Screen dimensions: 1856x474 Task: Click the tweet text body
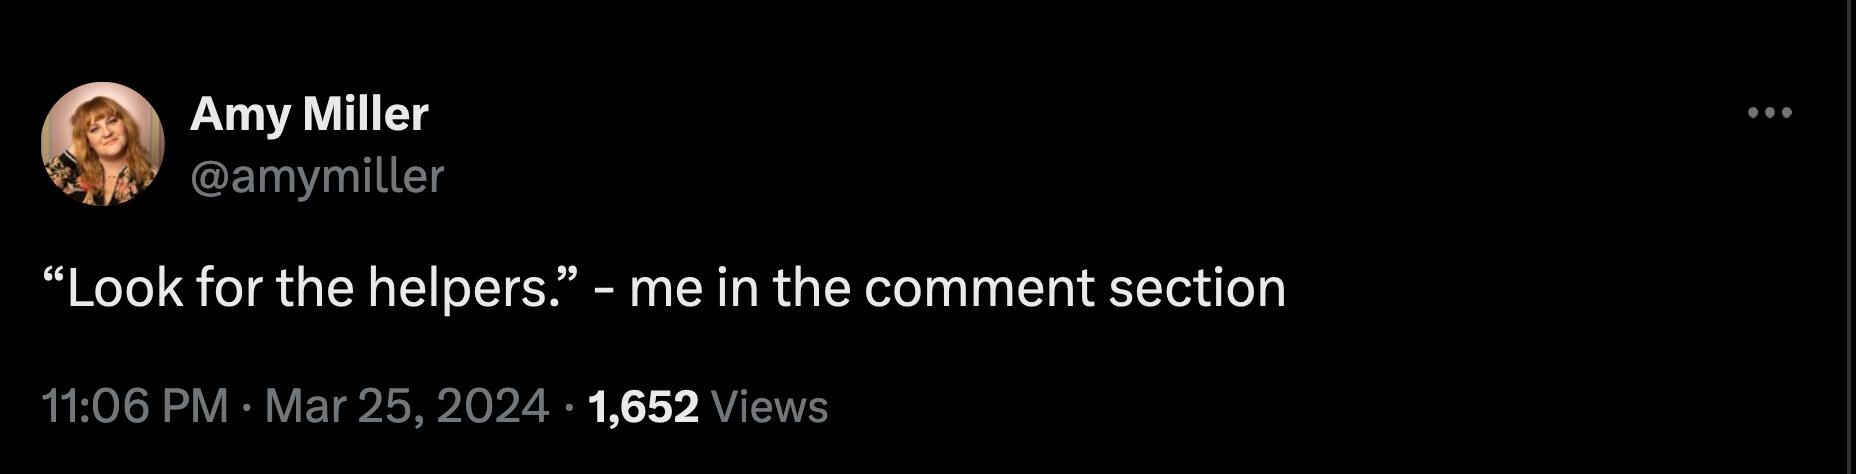pyautogui.click(x=664, y=289)
